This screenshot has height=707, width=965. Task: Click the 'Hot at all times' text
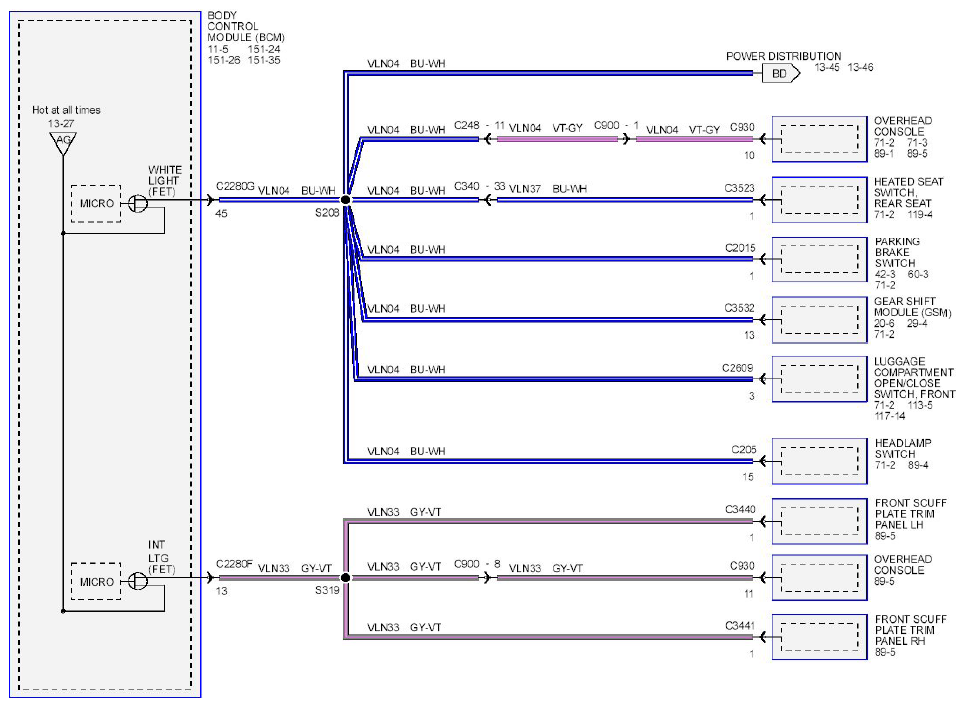(x=66, y=110)
